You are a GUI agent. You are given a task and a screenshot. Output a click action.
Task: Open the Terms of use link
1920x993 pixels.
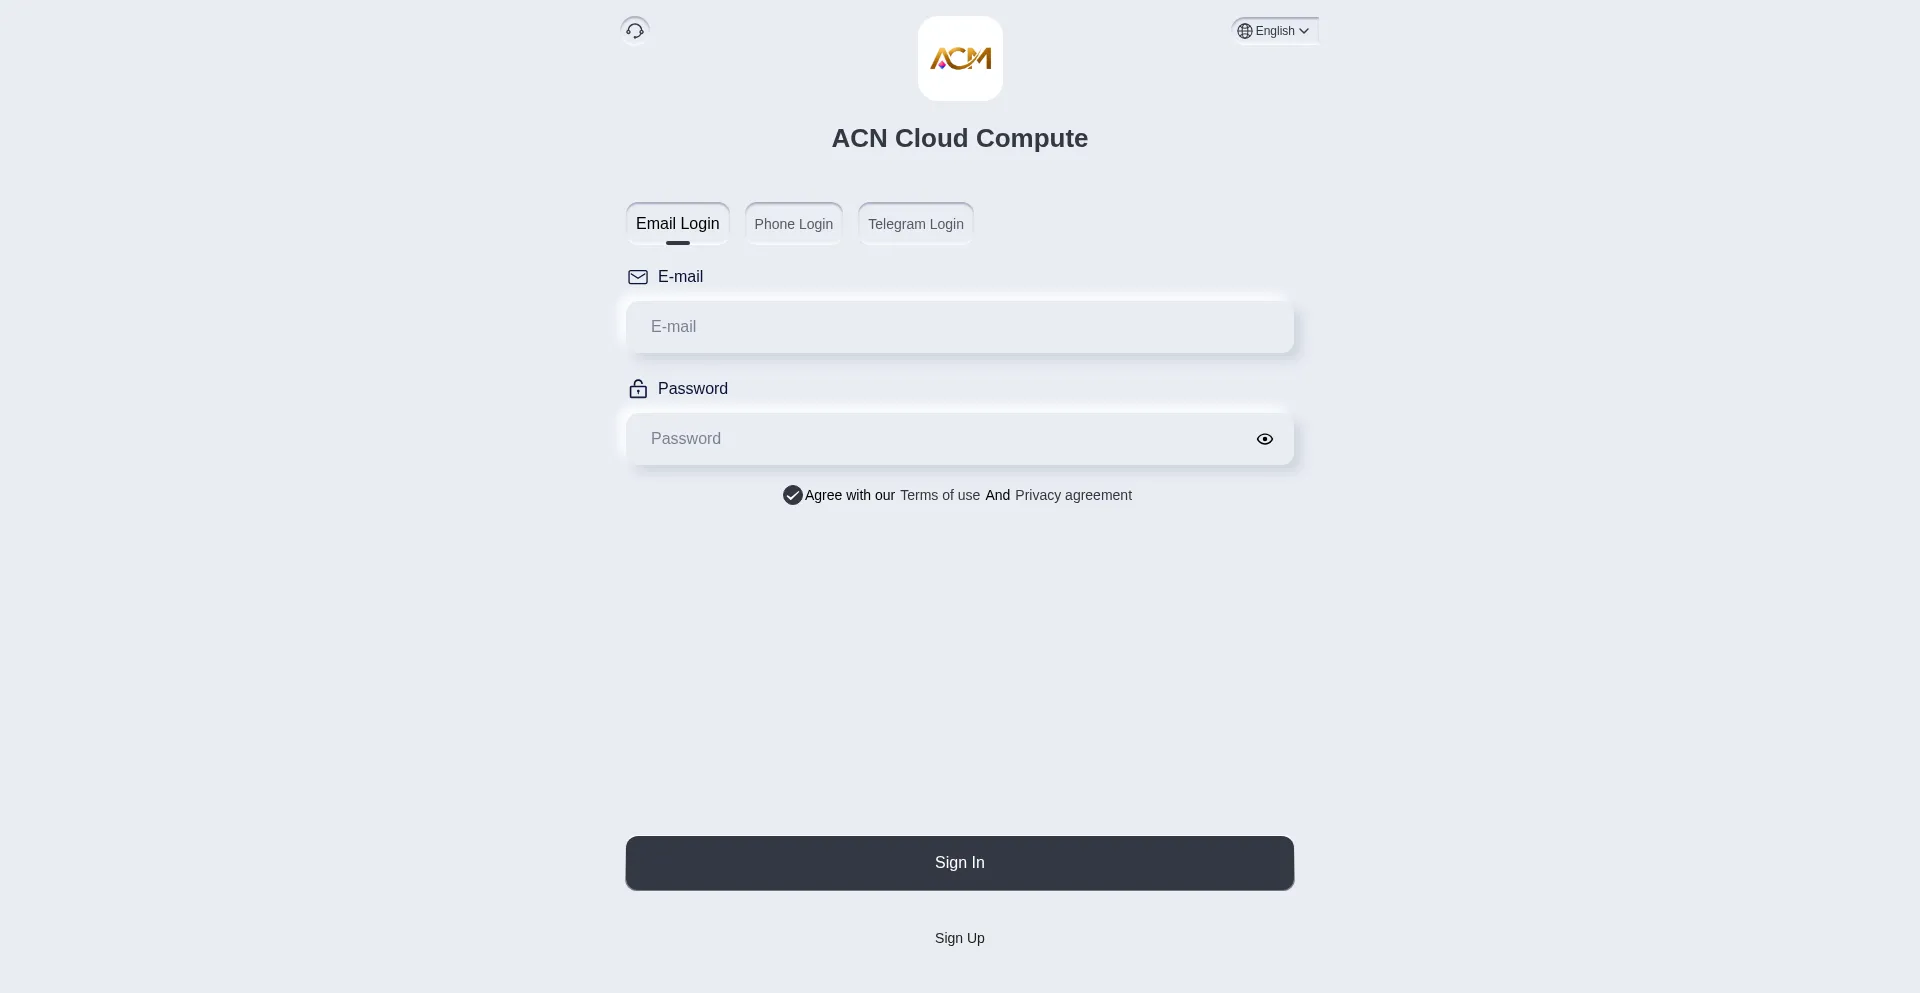pos(939,495)
